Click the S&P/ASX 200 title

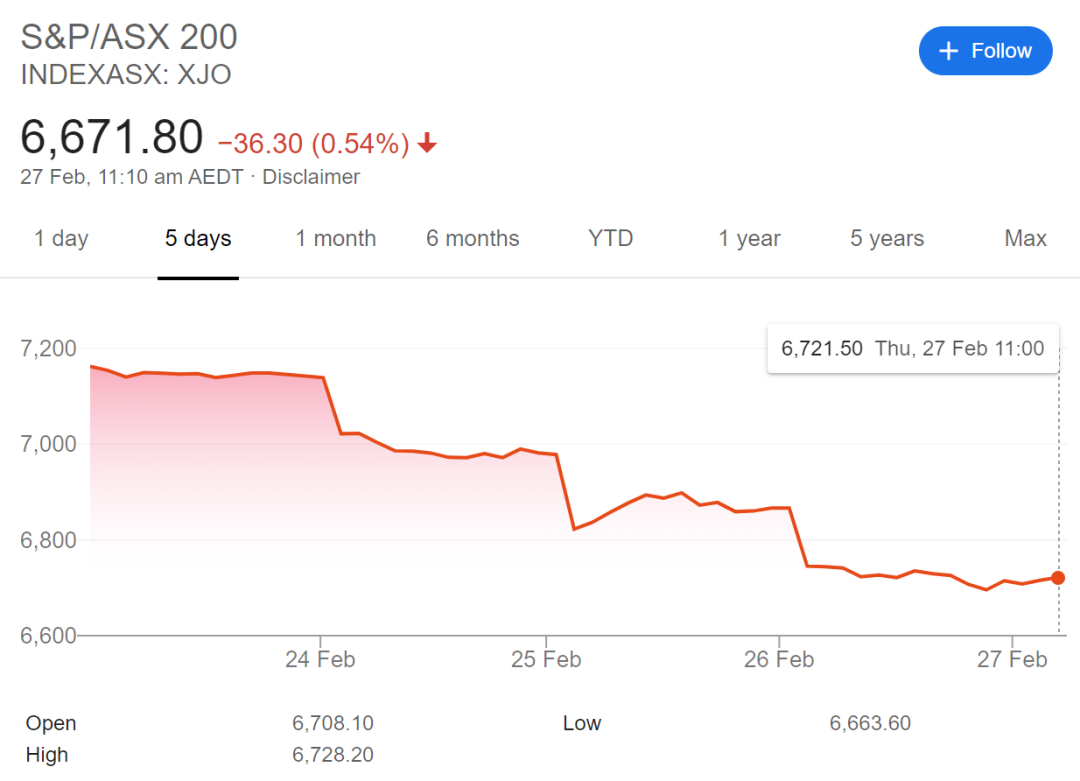[129, 37]
